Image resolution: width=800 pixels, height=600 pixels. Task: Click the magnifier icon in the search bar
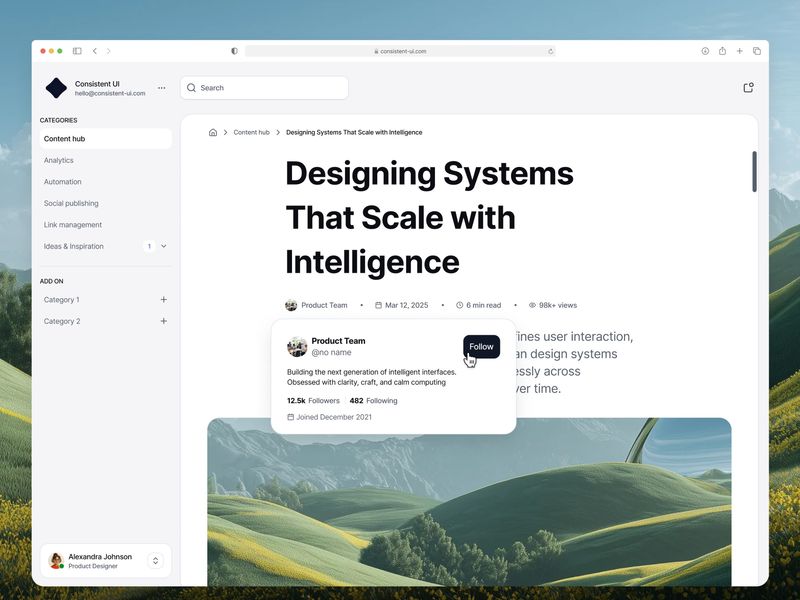(x=191, y=88)
